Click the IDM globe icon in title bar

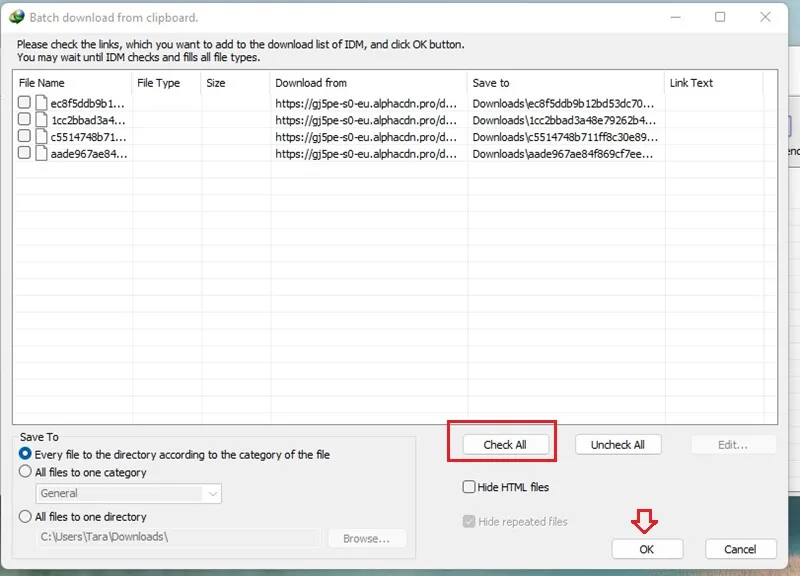point(17,17)
